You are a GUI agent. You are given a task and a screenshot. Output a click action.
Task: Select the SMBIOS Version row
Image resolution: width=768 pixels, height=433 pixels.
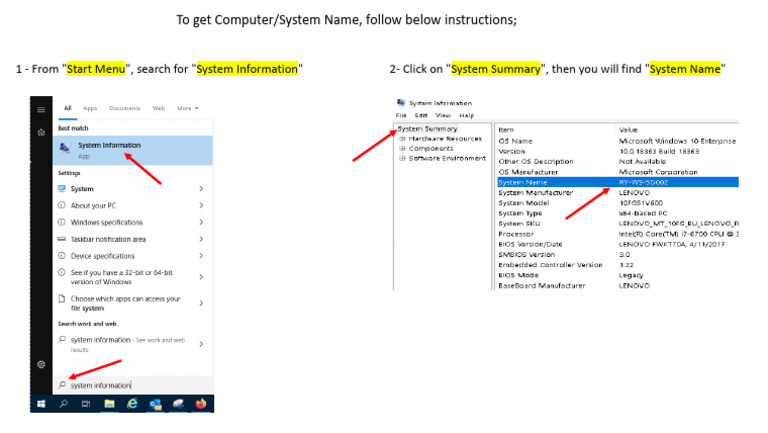618,254
